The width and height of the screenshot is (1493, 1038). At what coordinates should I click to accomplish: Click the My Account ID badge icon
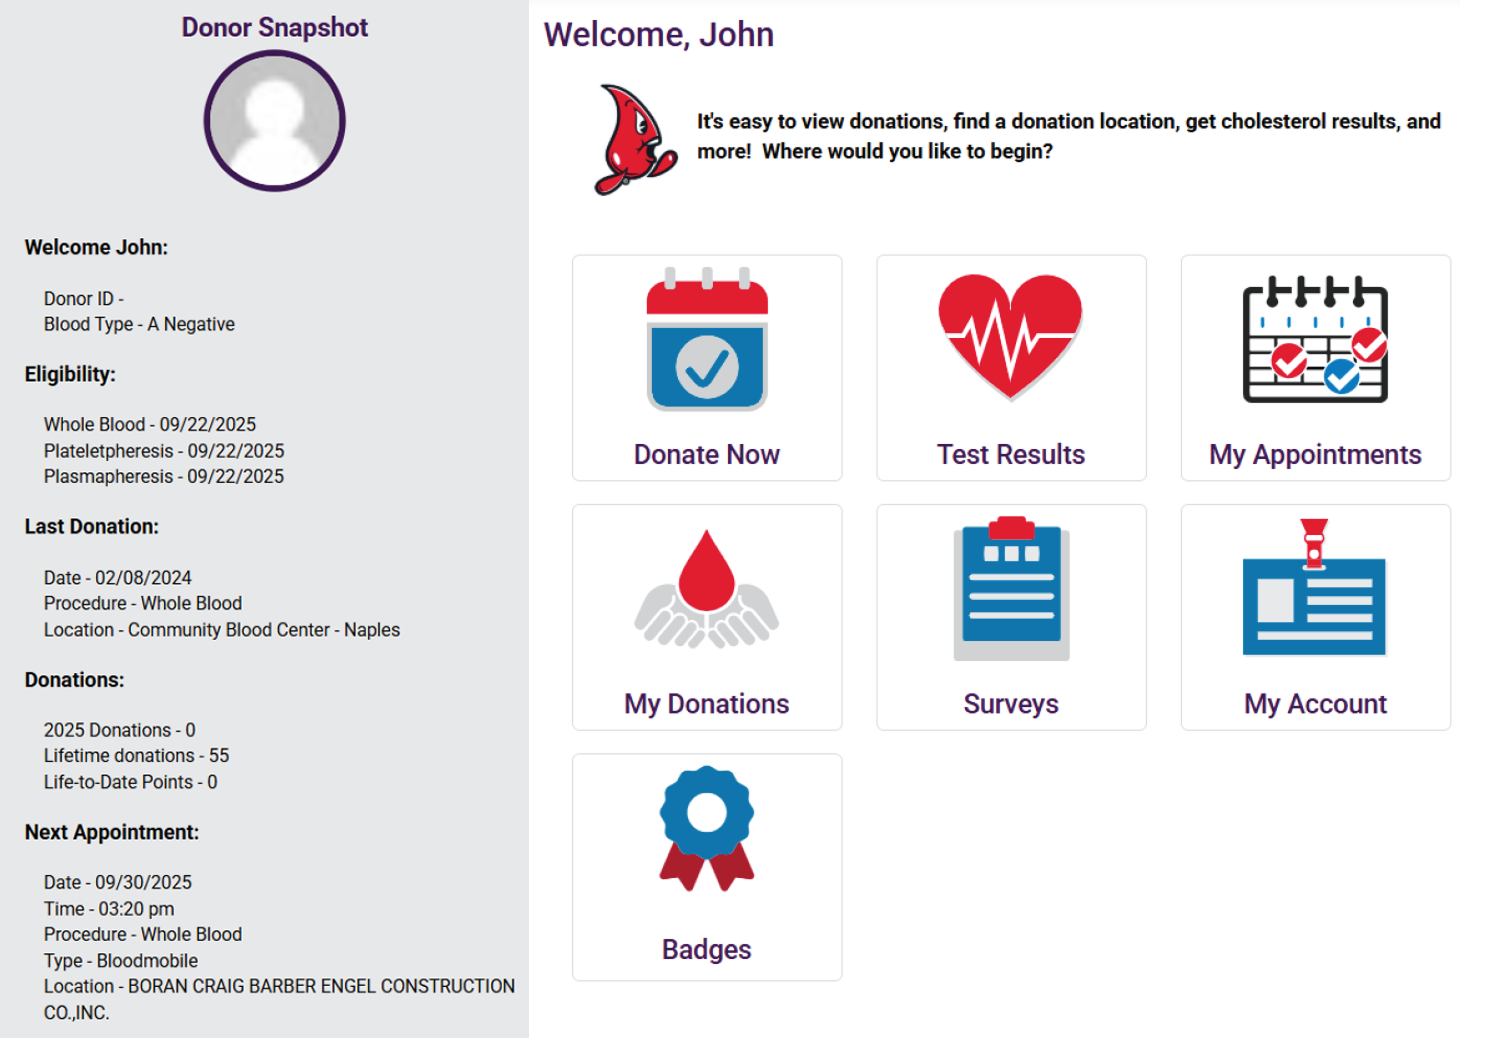1314,589
